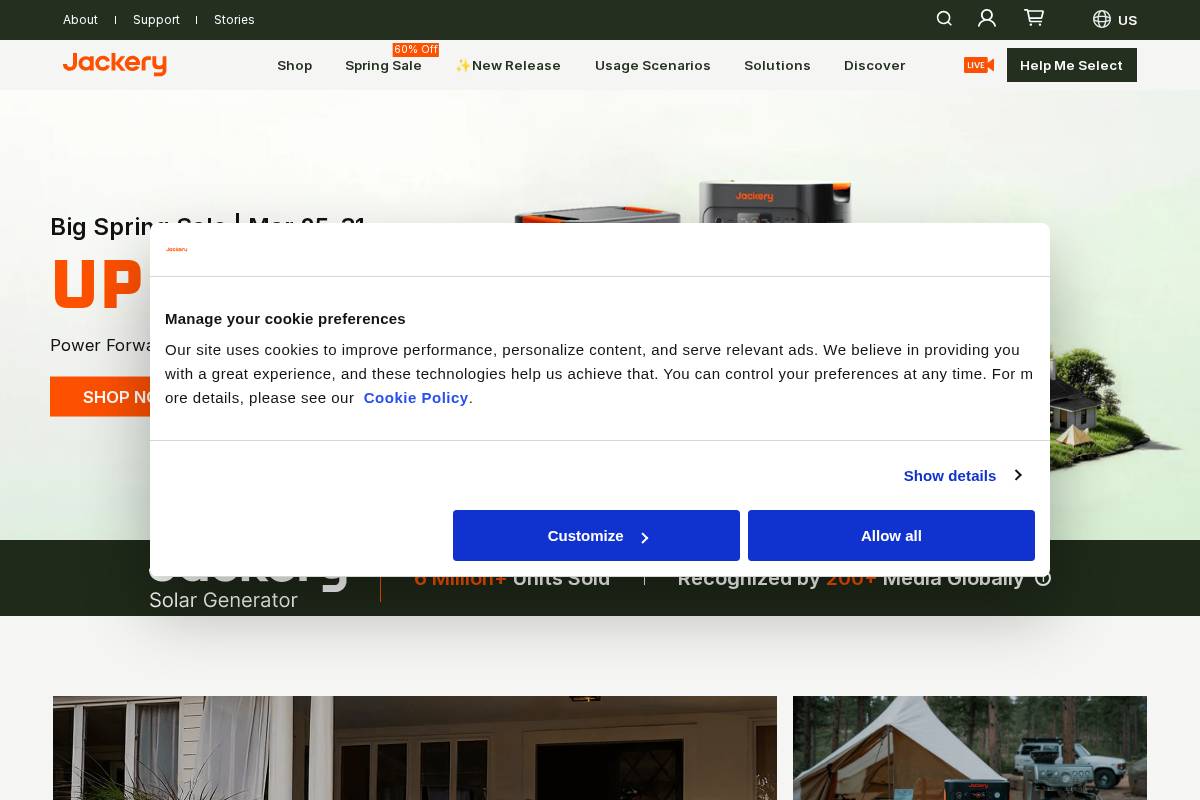Open the Usage Scenarios dropdown

[x=652, y=65]
